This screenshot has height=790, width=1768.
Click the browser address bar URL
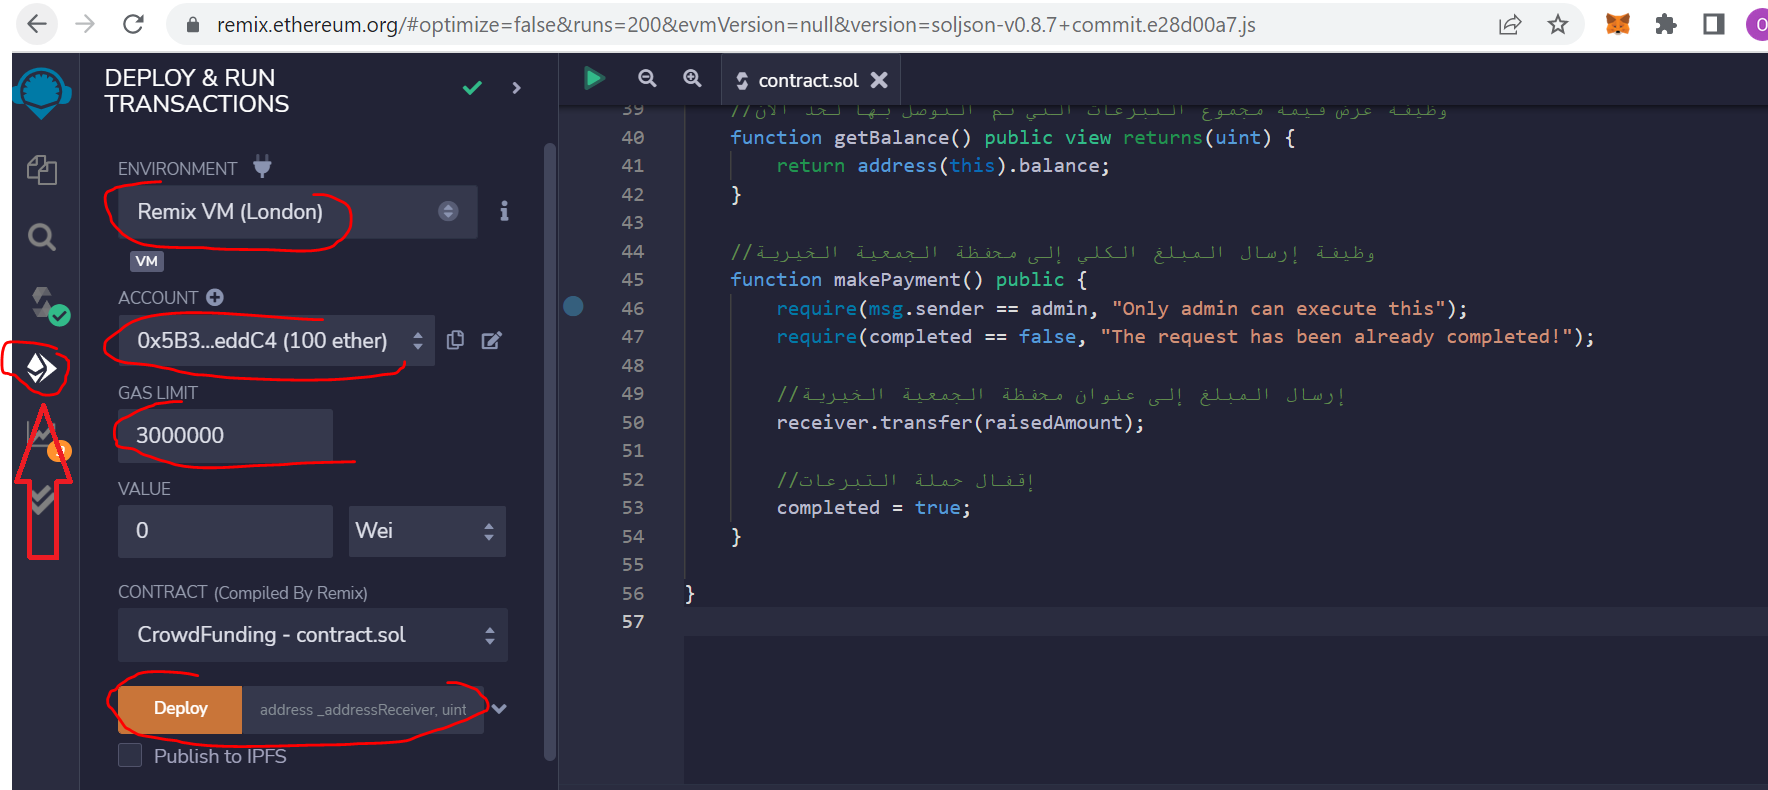[736, 25]
